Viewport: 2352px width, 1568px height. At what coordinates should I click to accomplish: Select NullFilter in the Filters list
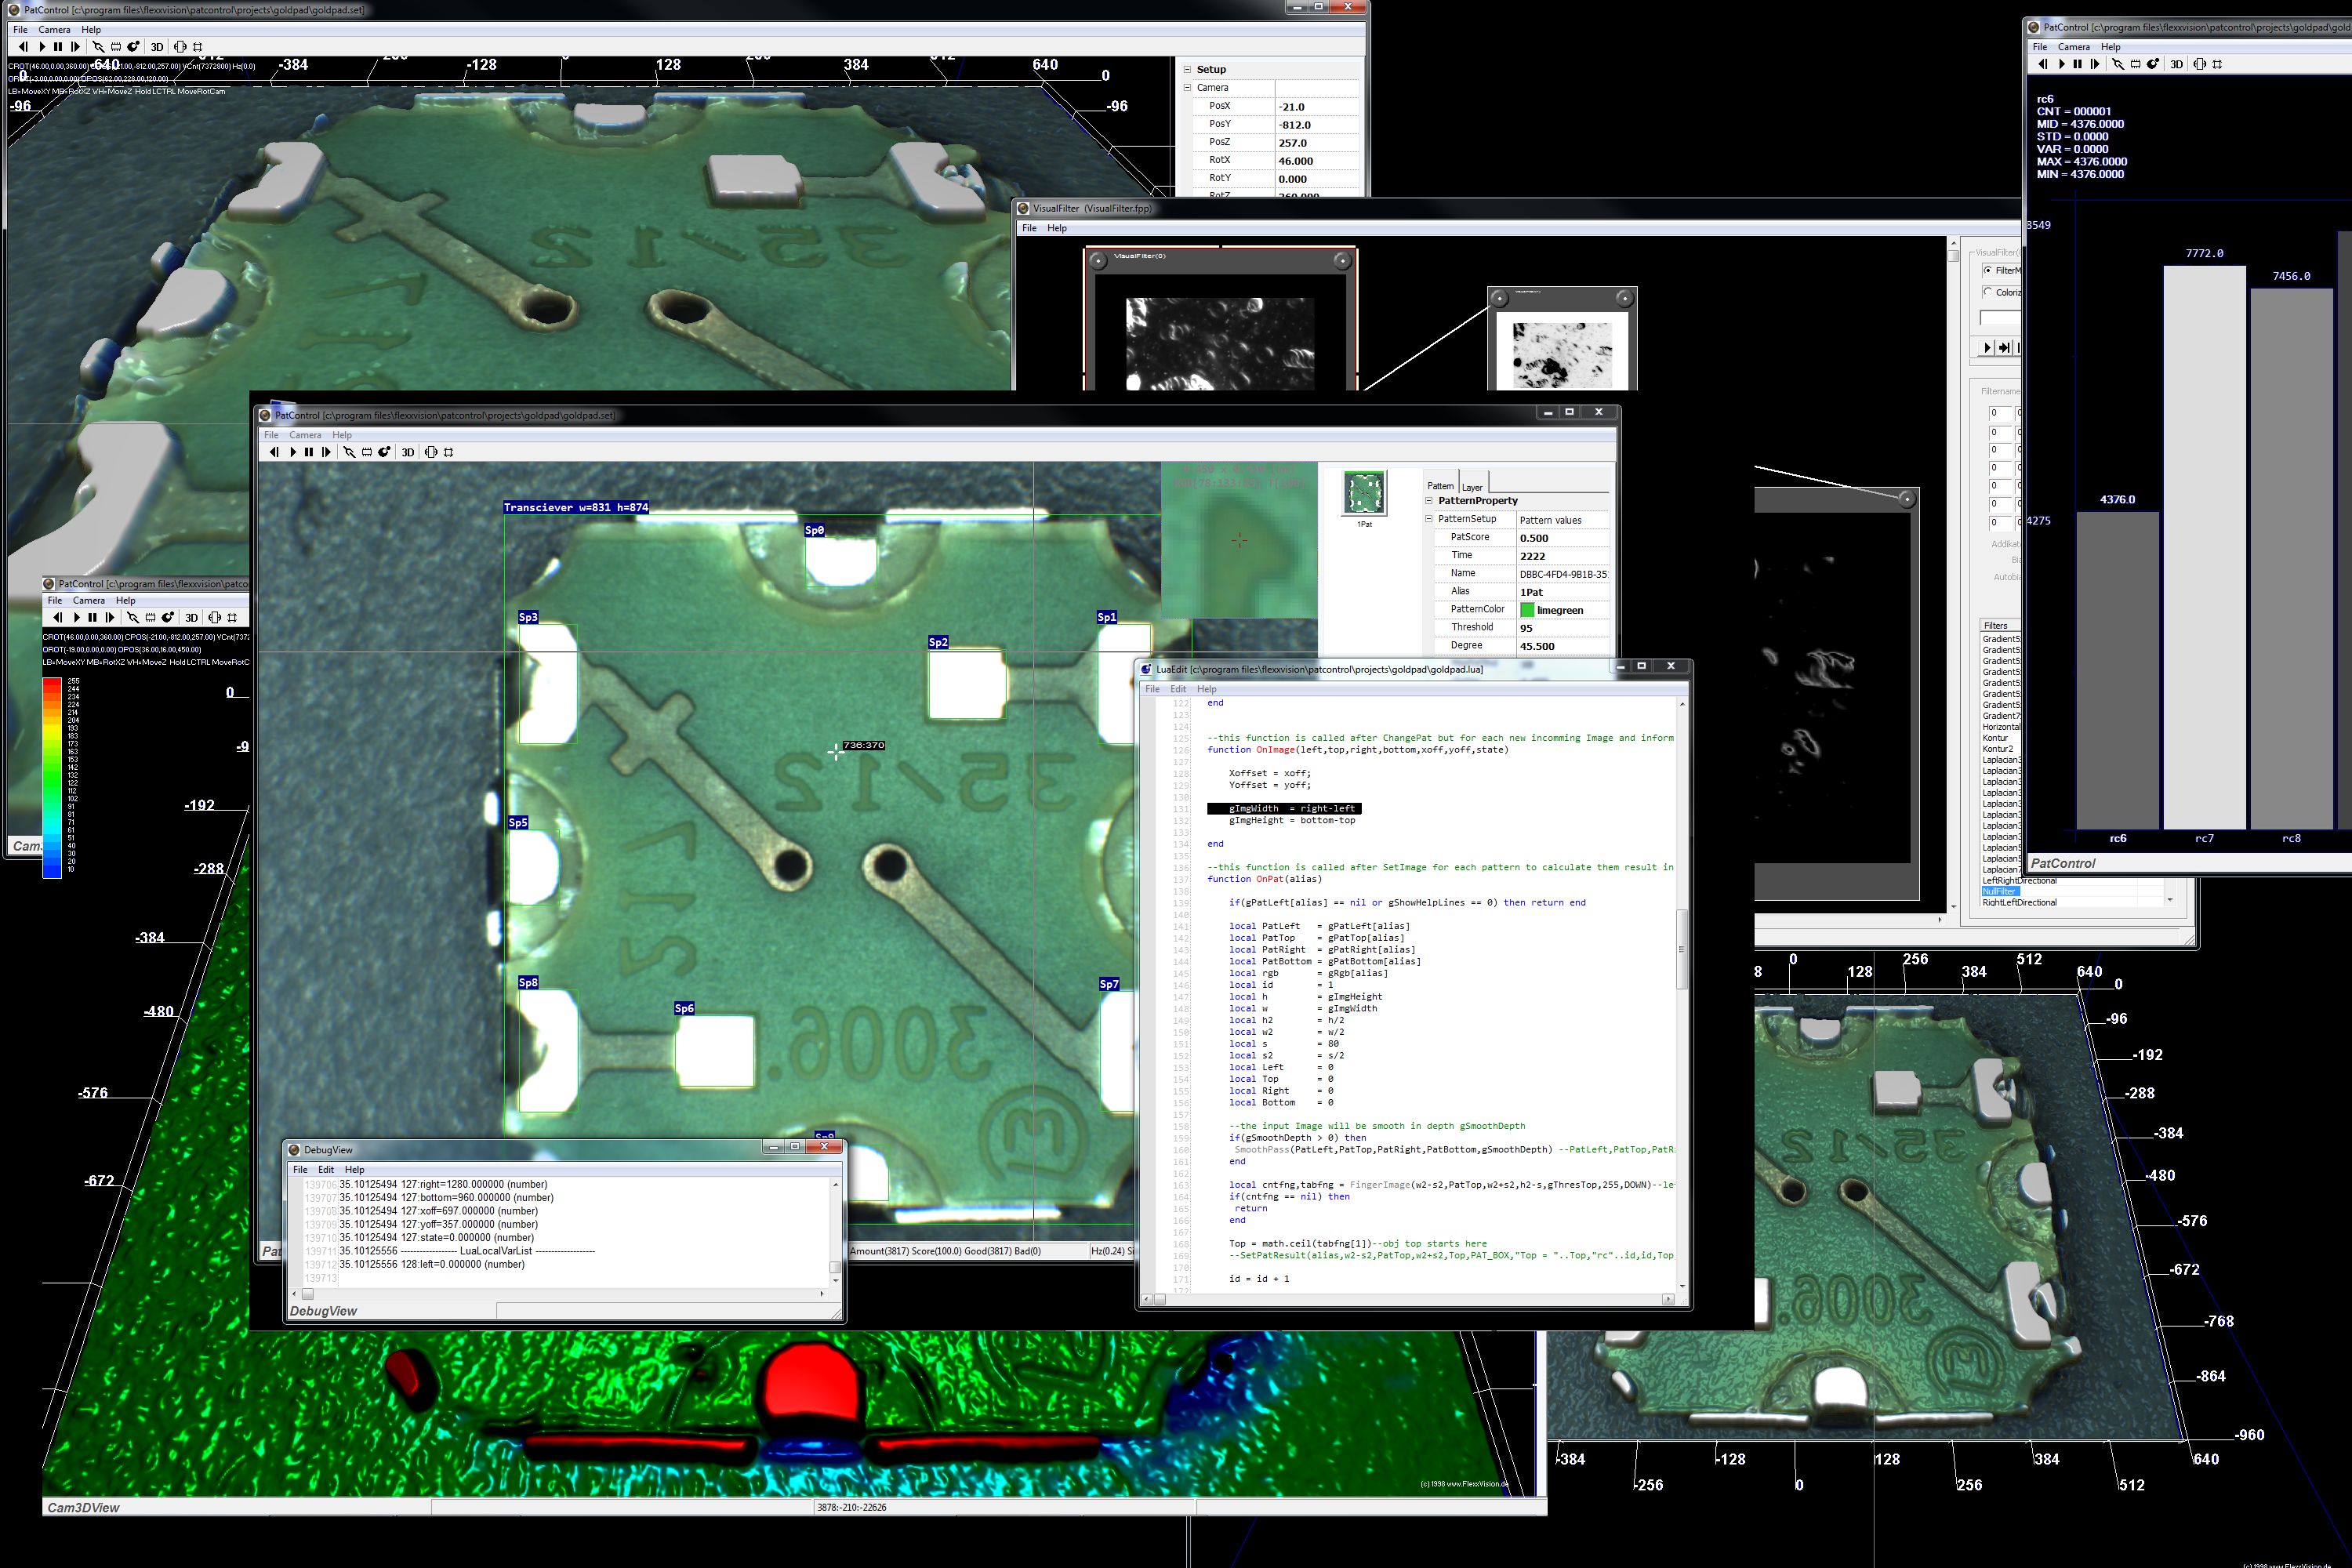pos(2000,891)
